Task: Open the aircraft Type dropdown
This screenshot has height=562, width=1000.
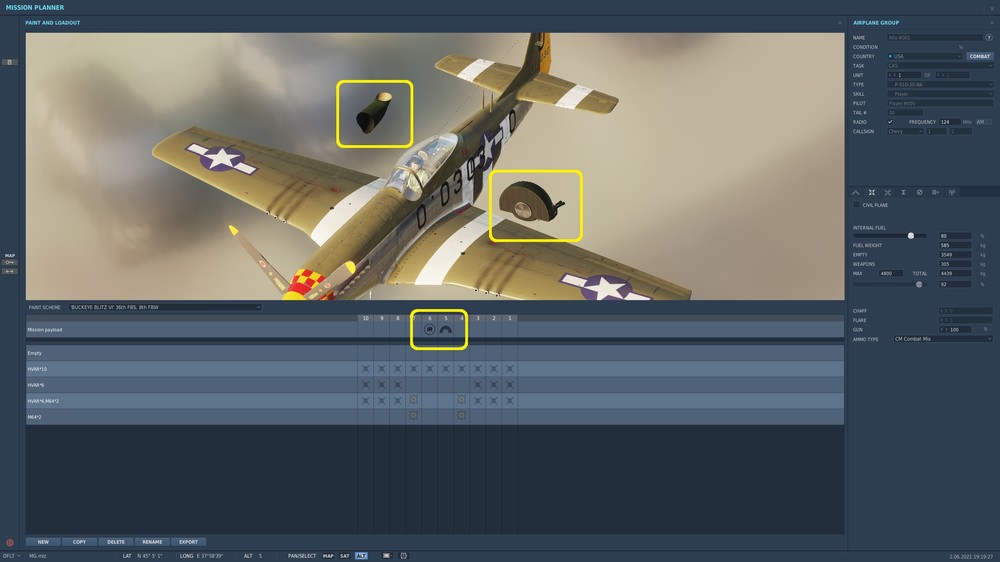Action: 939,84
